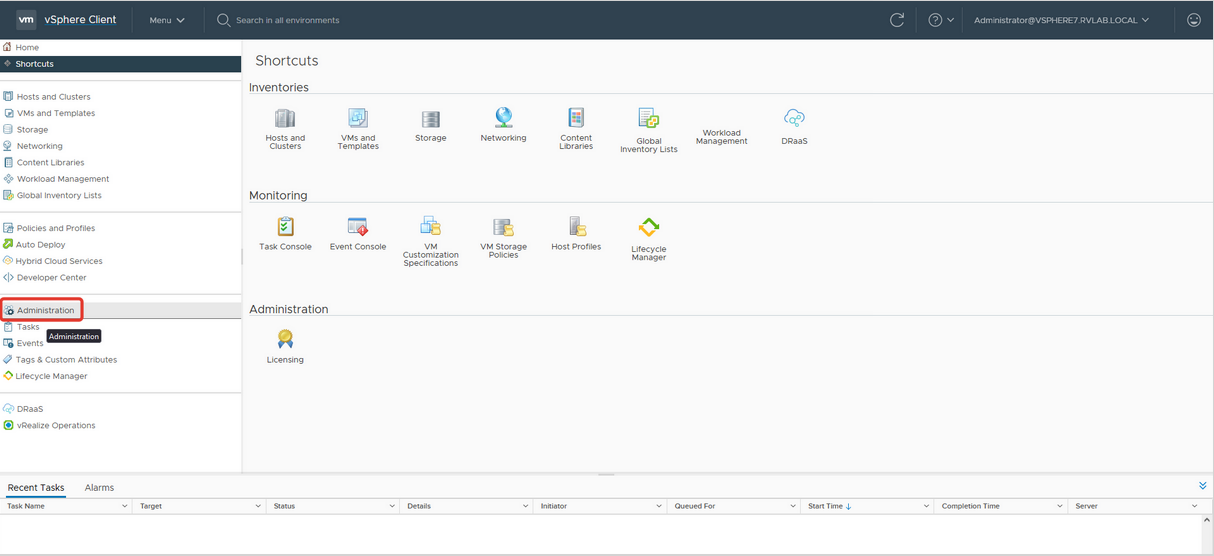Open Queued For column filter dropdown

pos(794,506)
